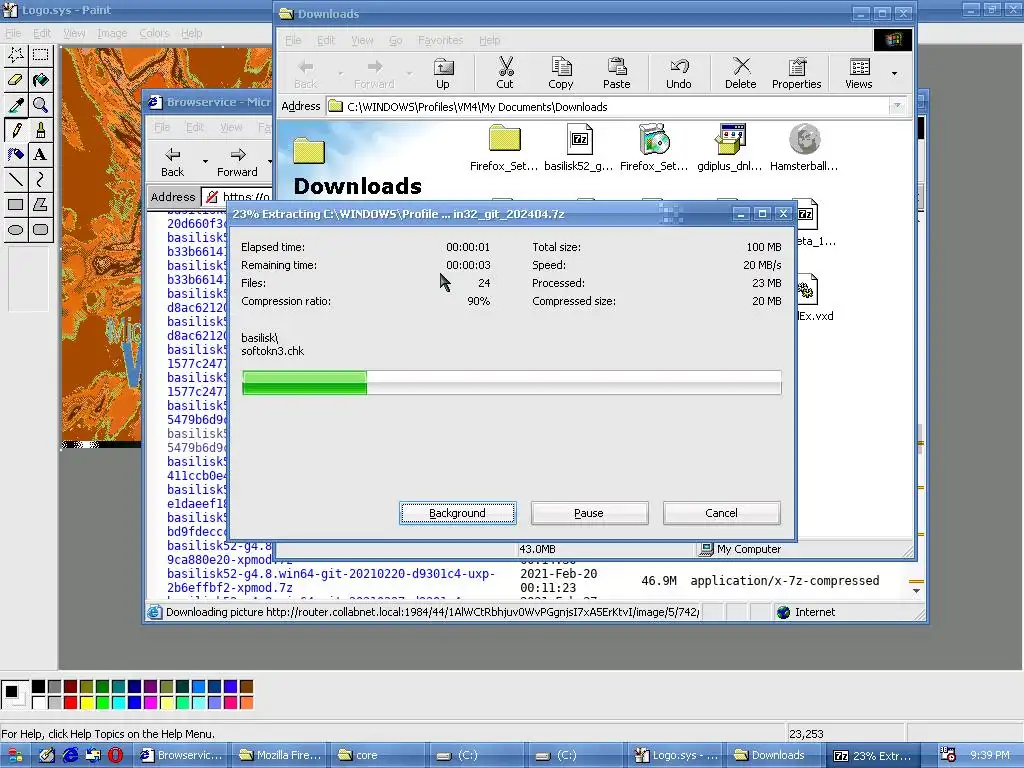This screenshot has height=768, width=1024.
Task: Go Up one folder in Downloads window
Action: click(x=443, y=73)
